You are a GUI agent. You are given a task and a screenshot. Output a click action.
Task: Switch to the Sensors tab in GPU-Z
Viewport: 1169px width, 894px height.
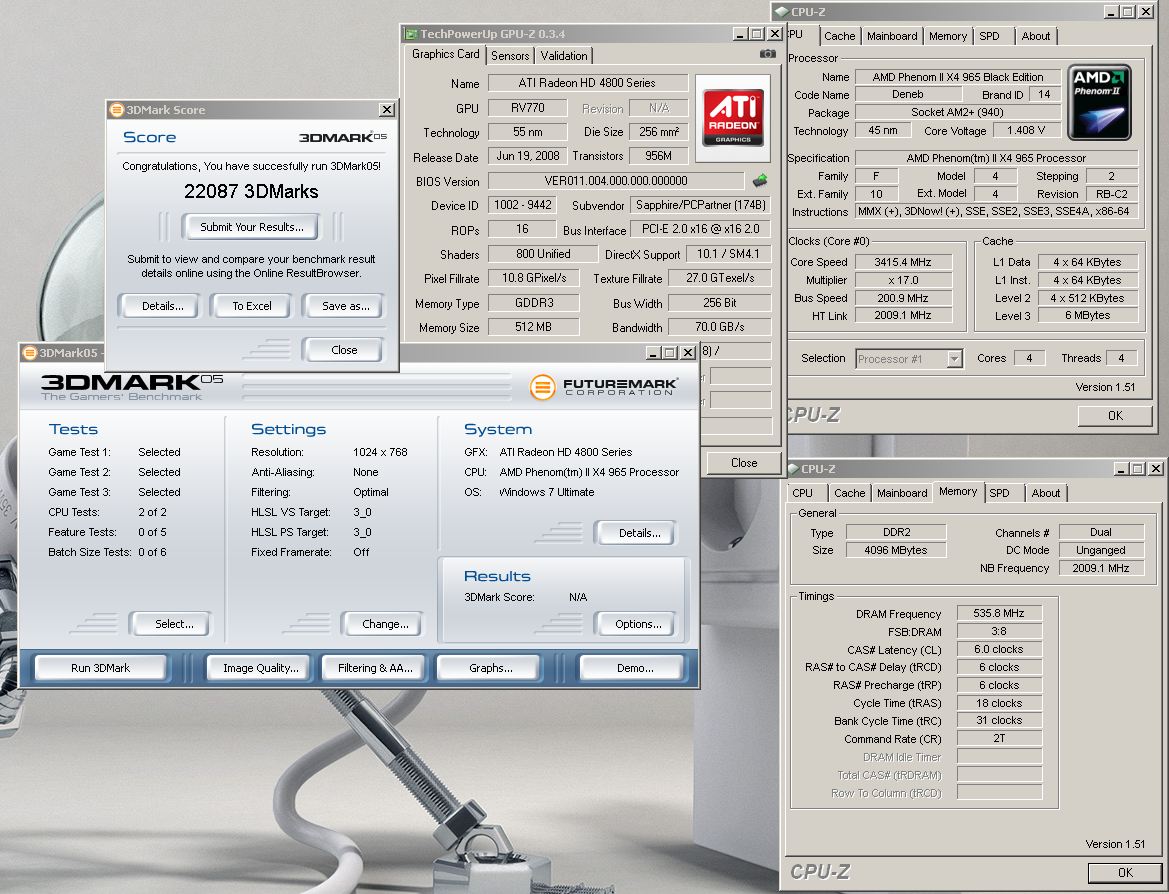(x=510, y=55)
